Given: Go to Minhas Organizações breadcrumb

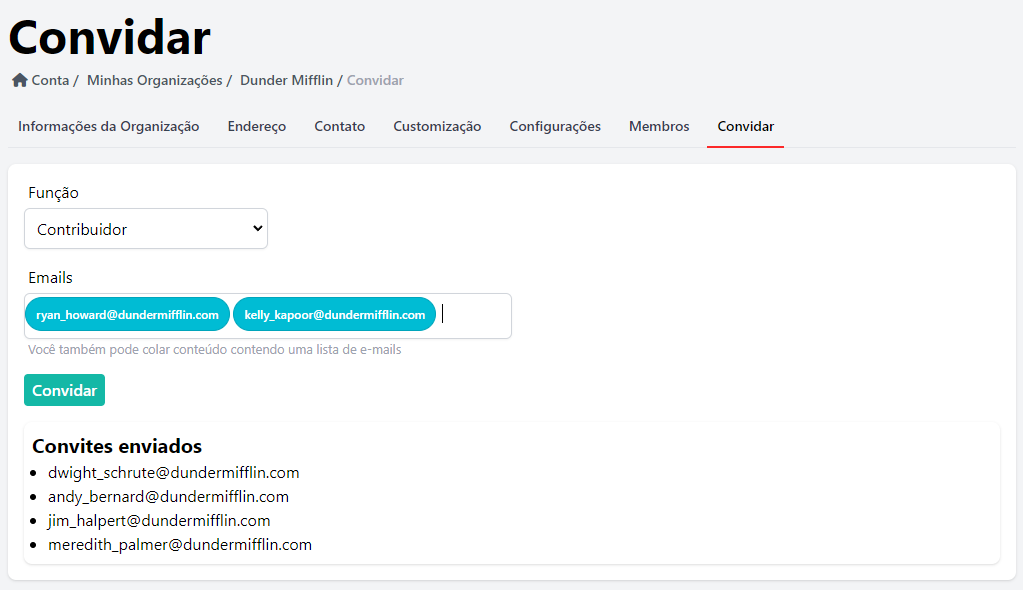Looking at the screenshot, I should pyautogui.click(x=155, y=80).
